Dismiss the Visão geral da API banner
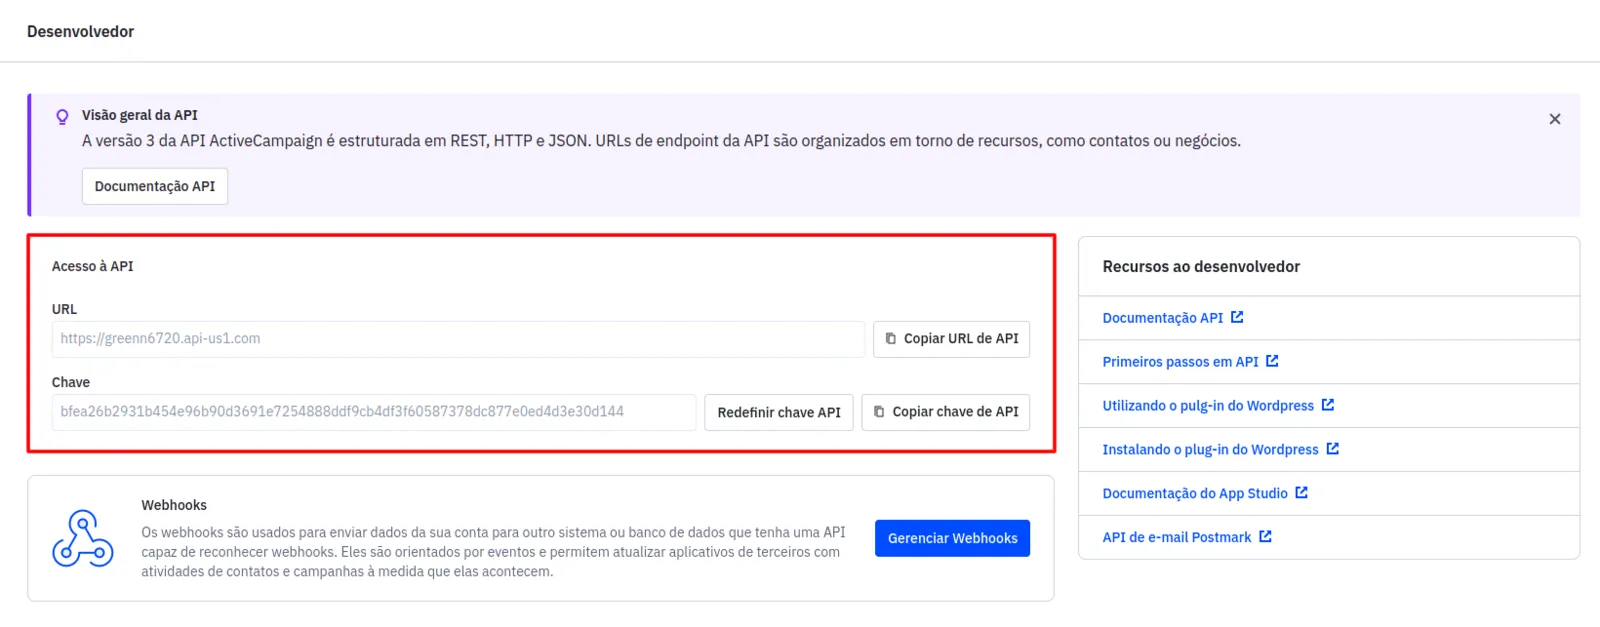Image resolution: width=1600 pixels, height=627 pixels. (1554, 119)
